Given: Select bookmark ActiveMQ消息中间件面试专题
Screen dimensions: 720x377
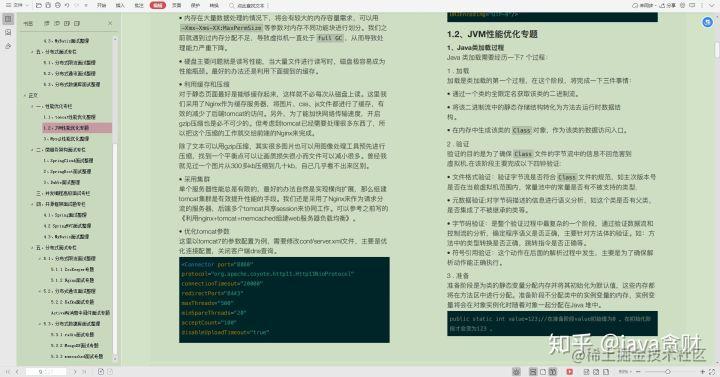Looking at the screenshot, I should coord(80,313).
